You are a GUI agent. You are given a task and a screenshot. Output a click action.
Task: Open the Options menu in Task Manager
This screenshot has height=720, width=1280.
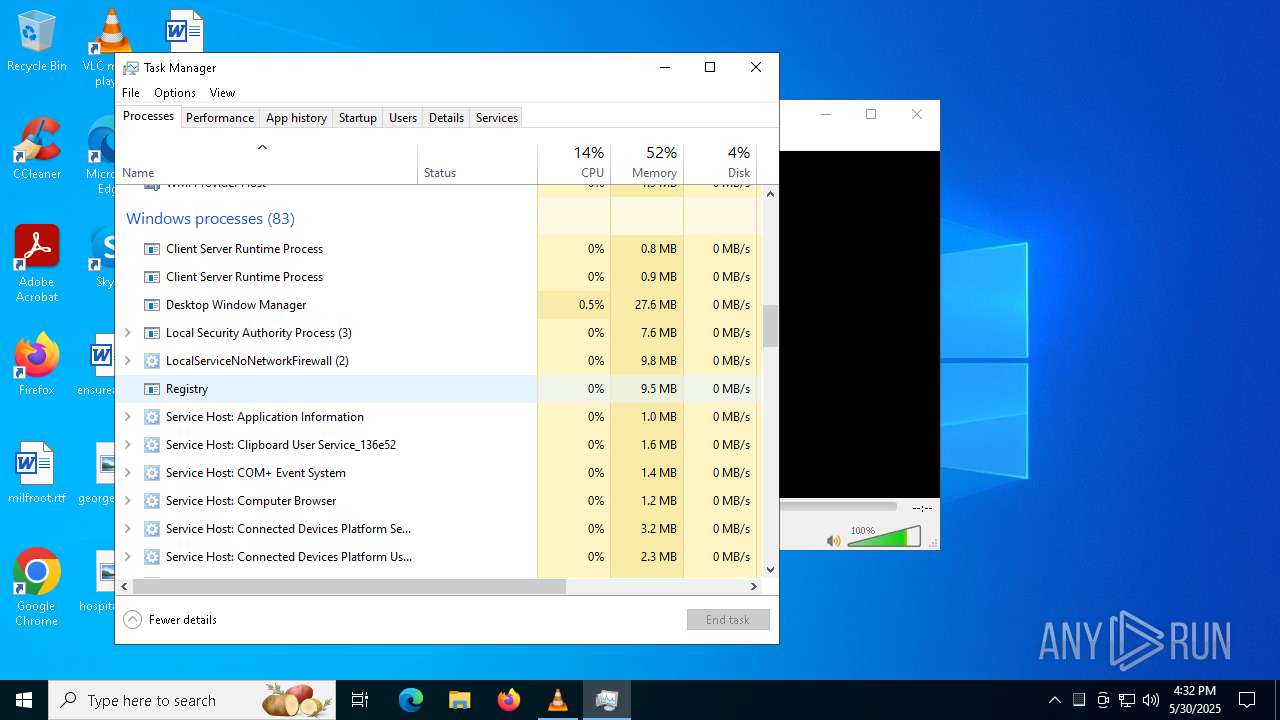point(175,93)
